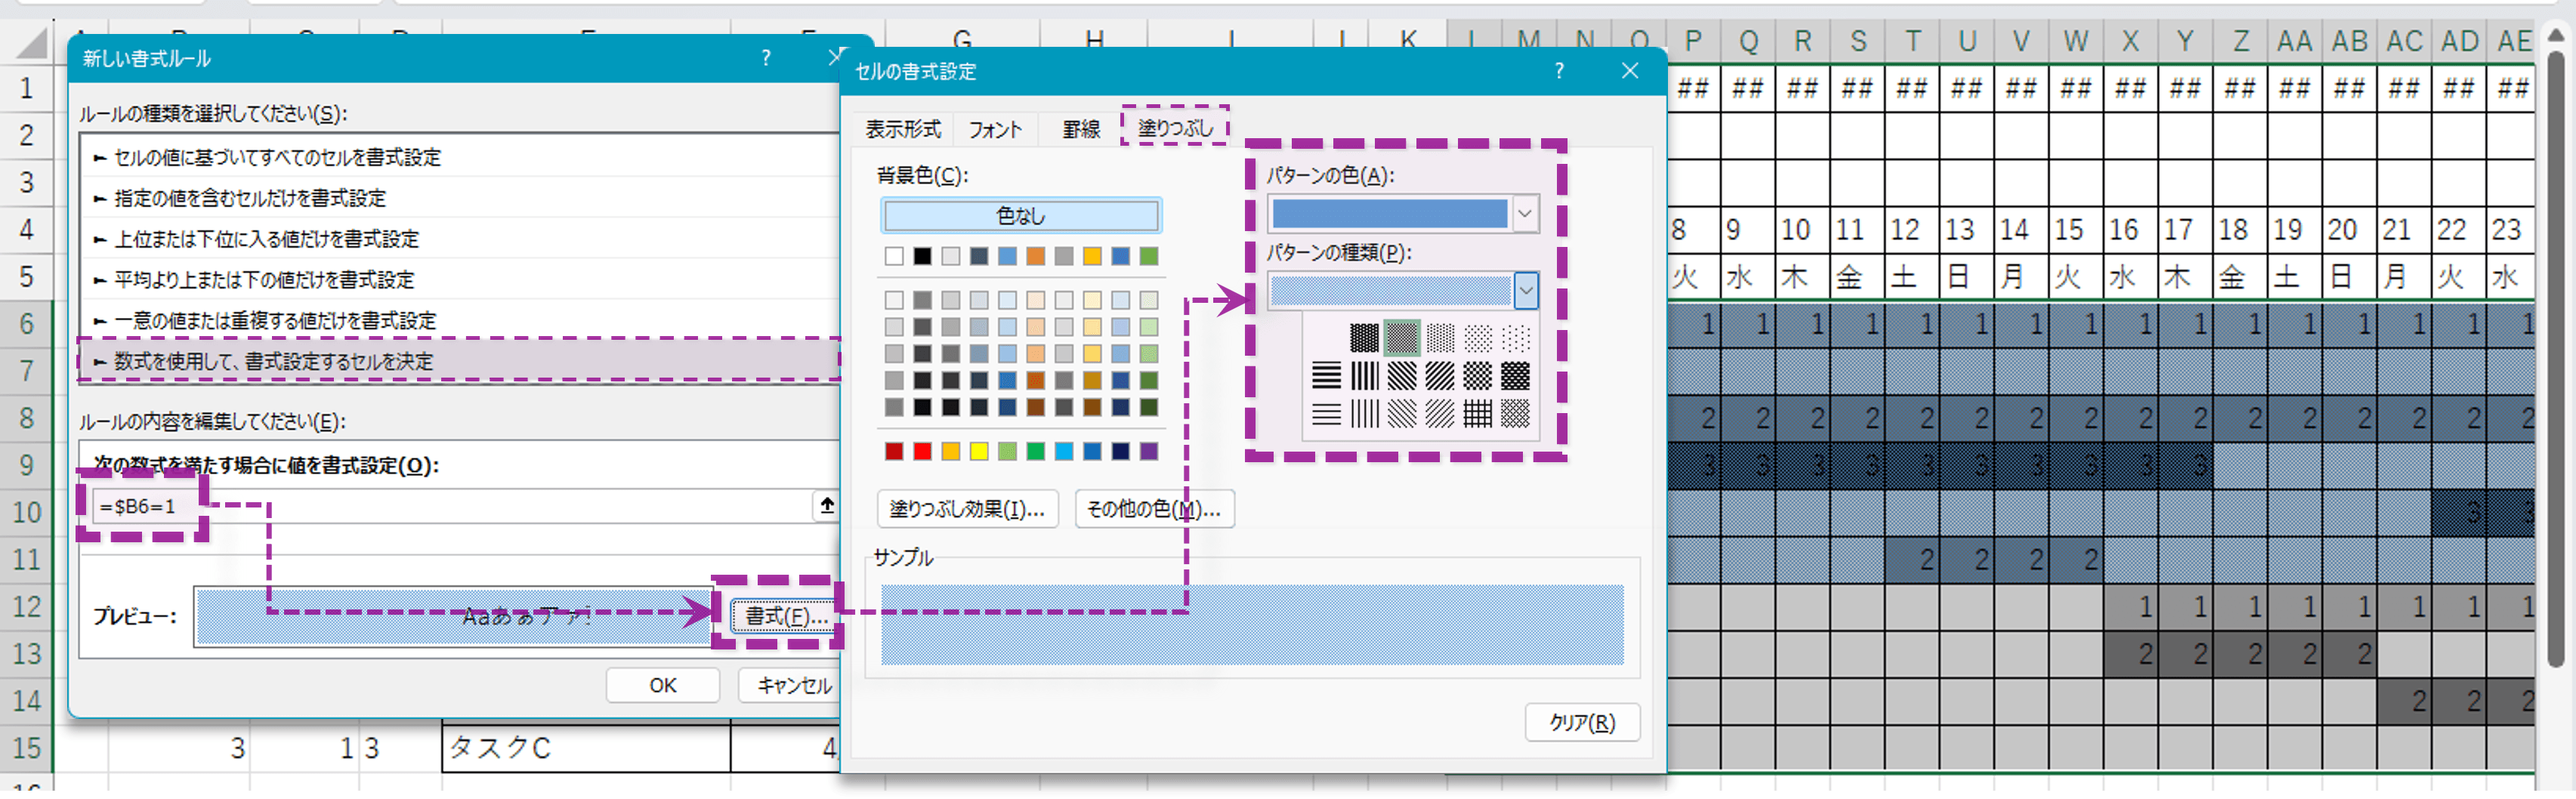
Task: Select the highlighted 50% gray dotted pattern
Action: [x=1401, y=338]
